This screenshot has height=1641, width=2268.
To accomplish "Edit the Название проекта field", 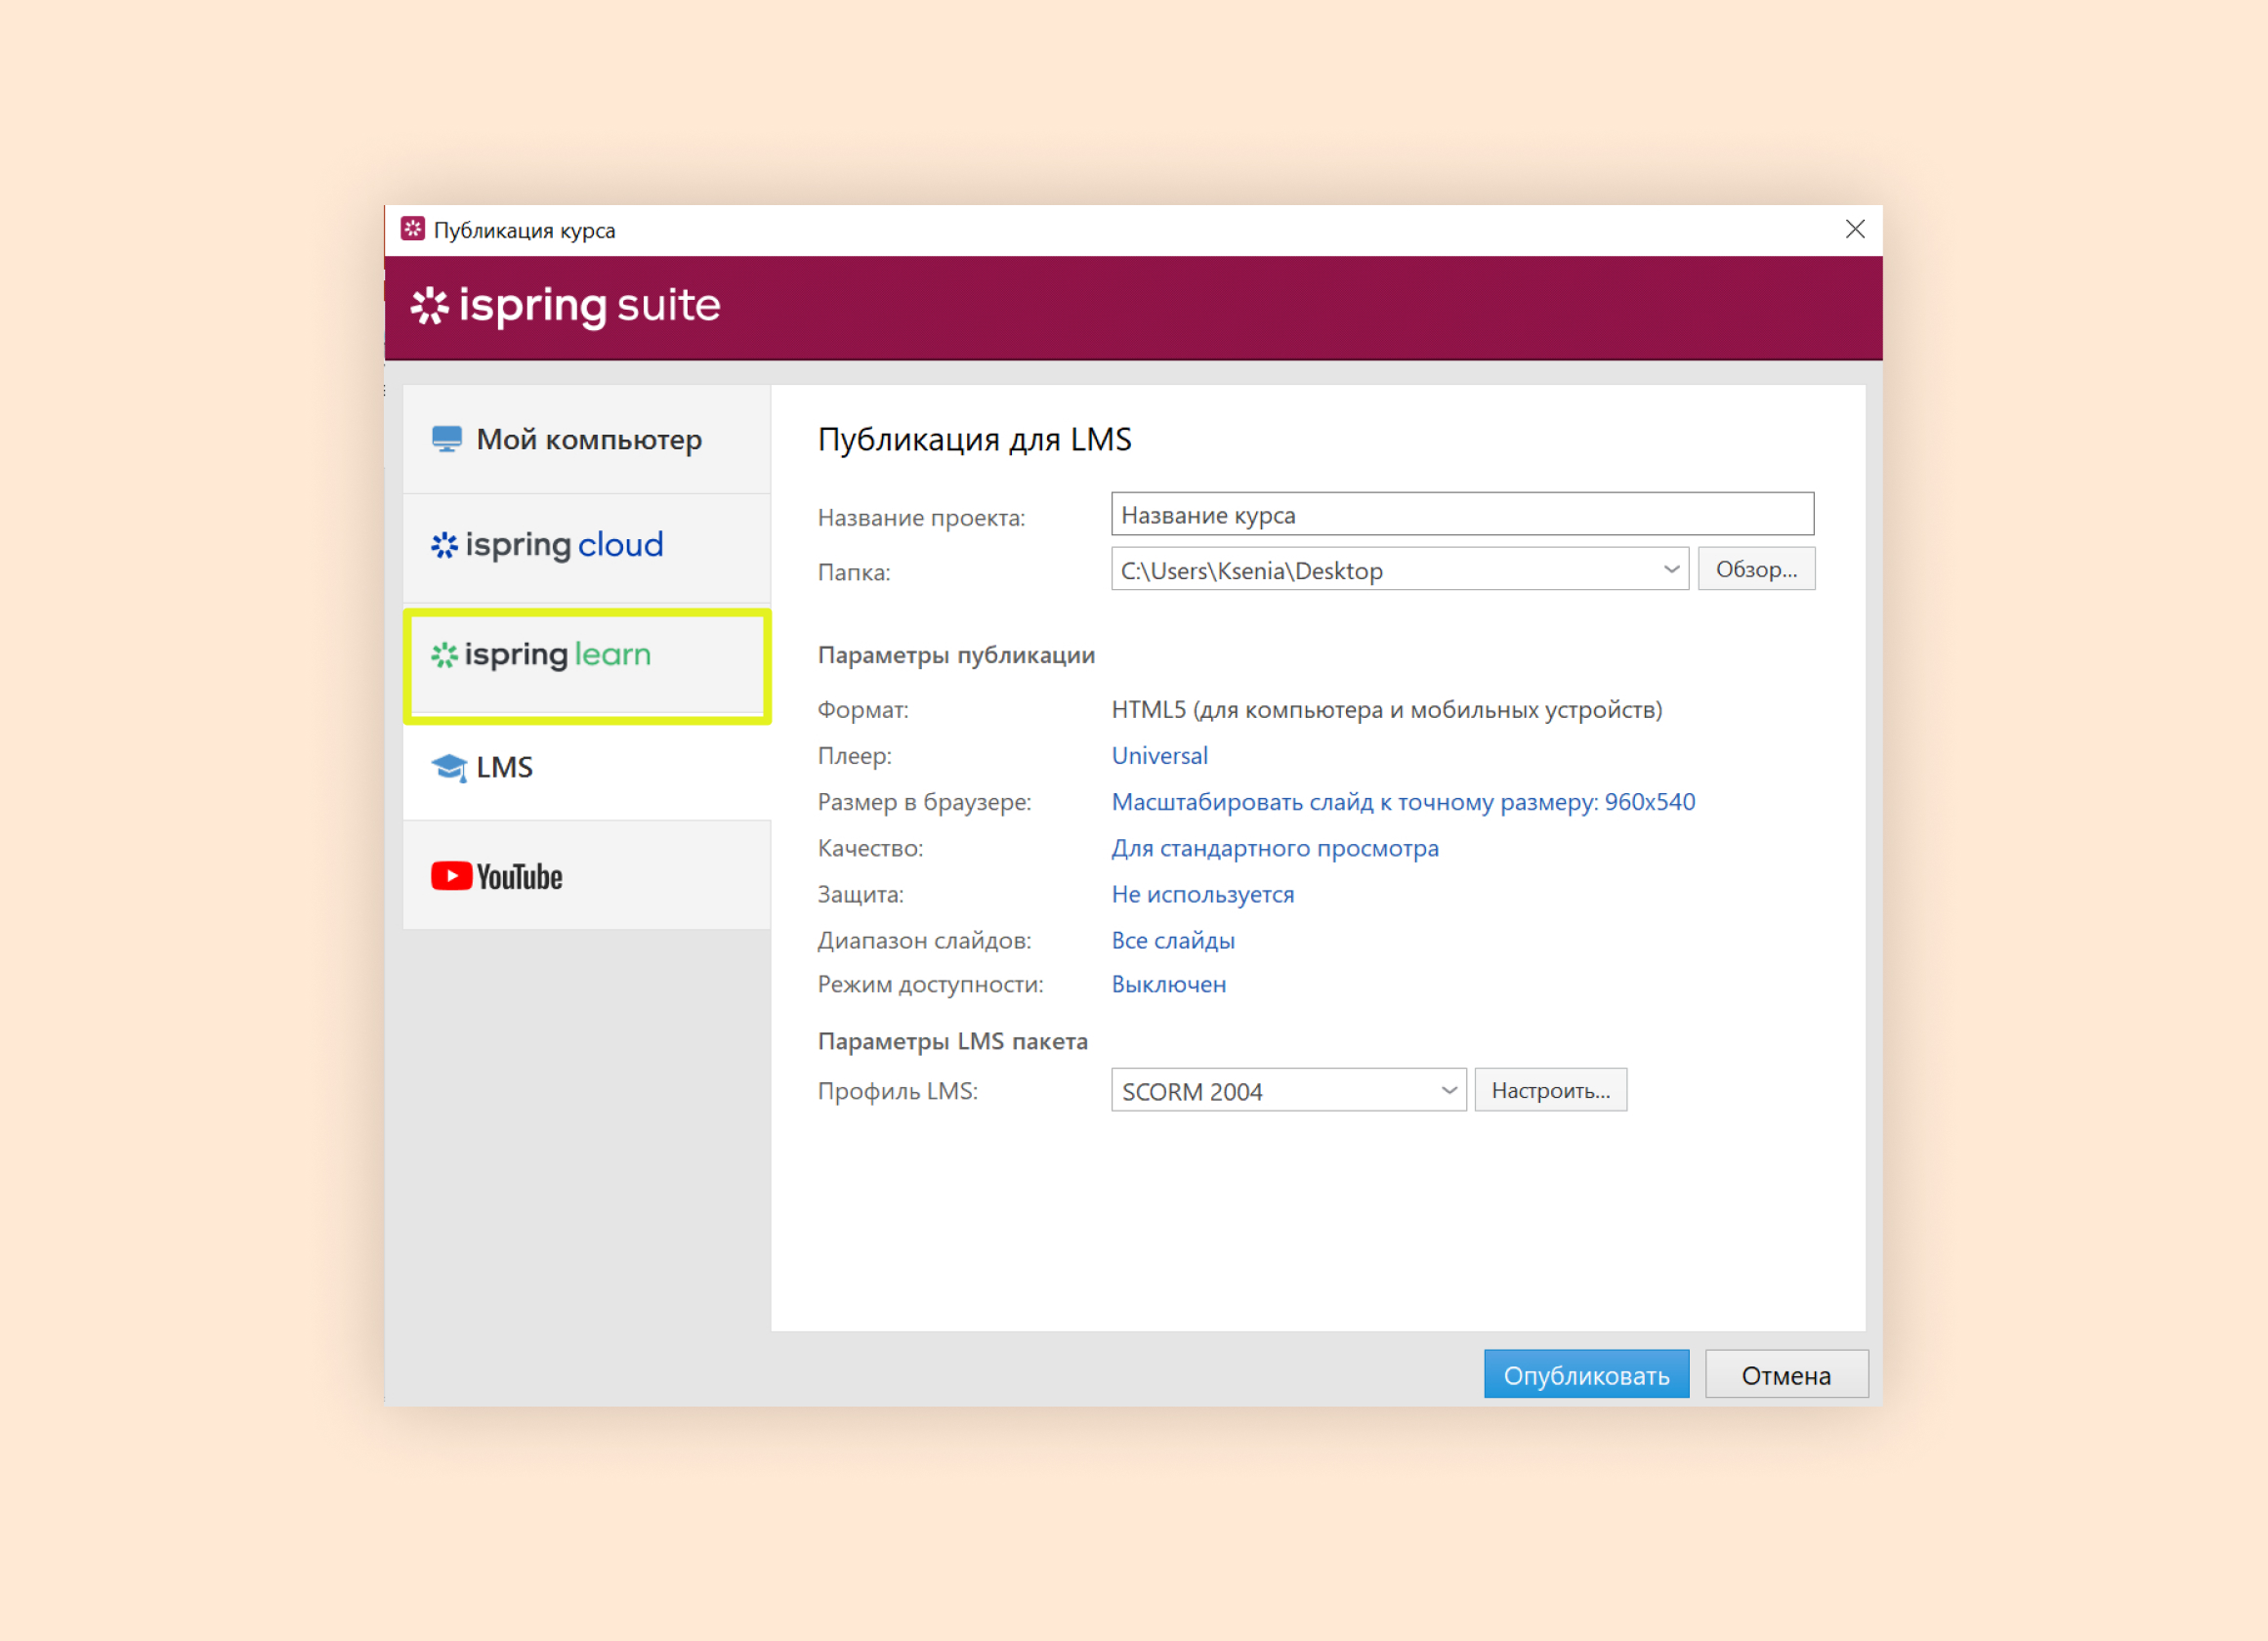I will tap(1462, 514).
